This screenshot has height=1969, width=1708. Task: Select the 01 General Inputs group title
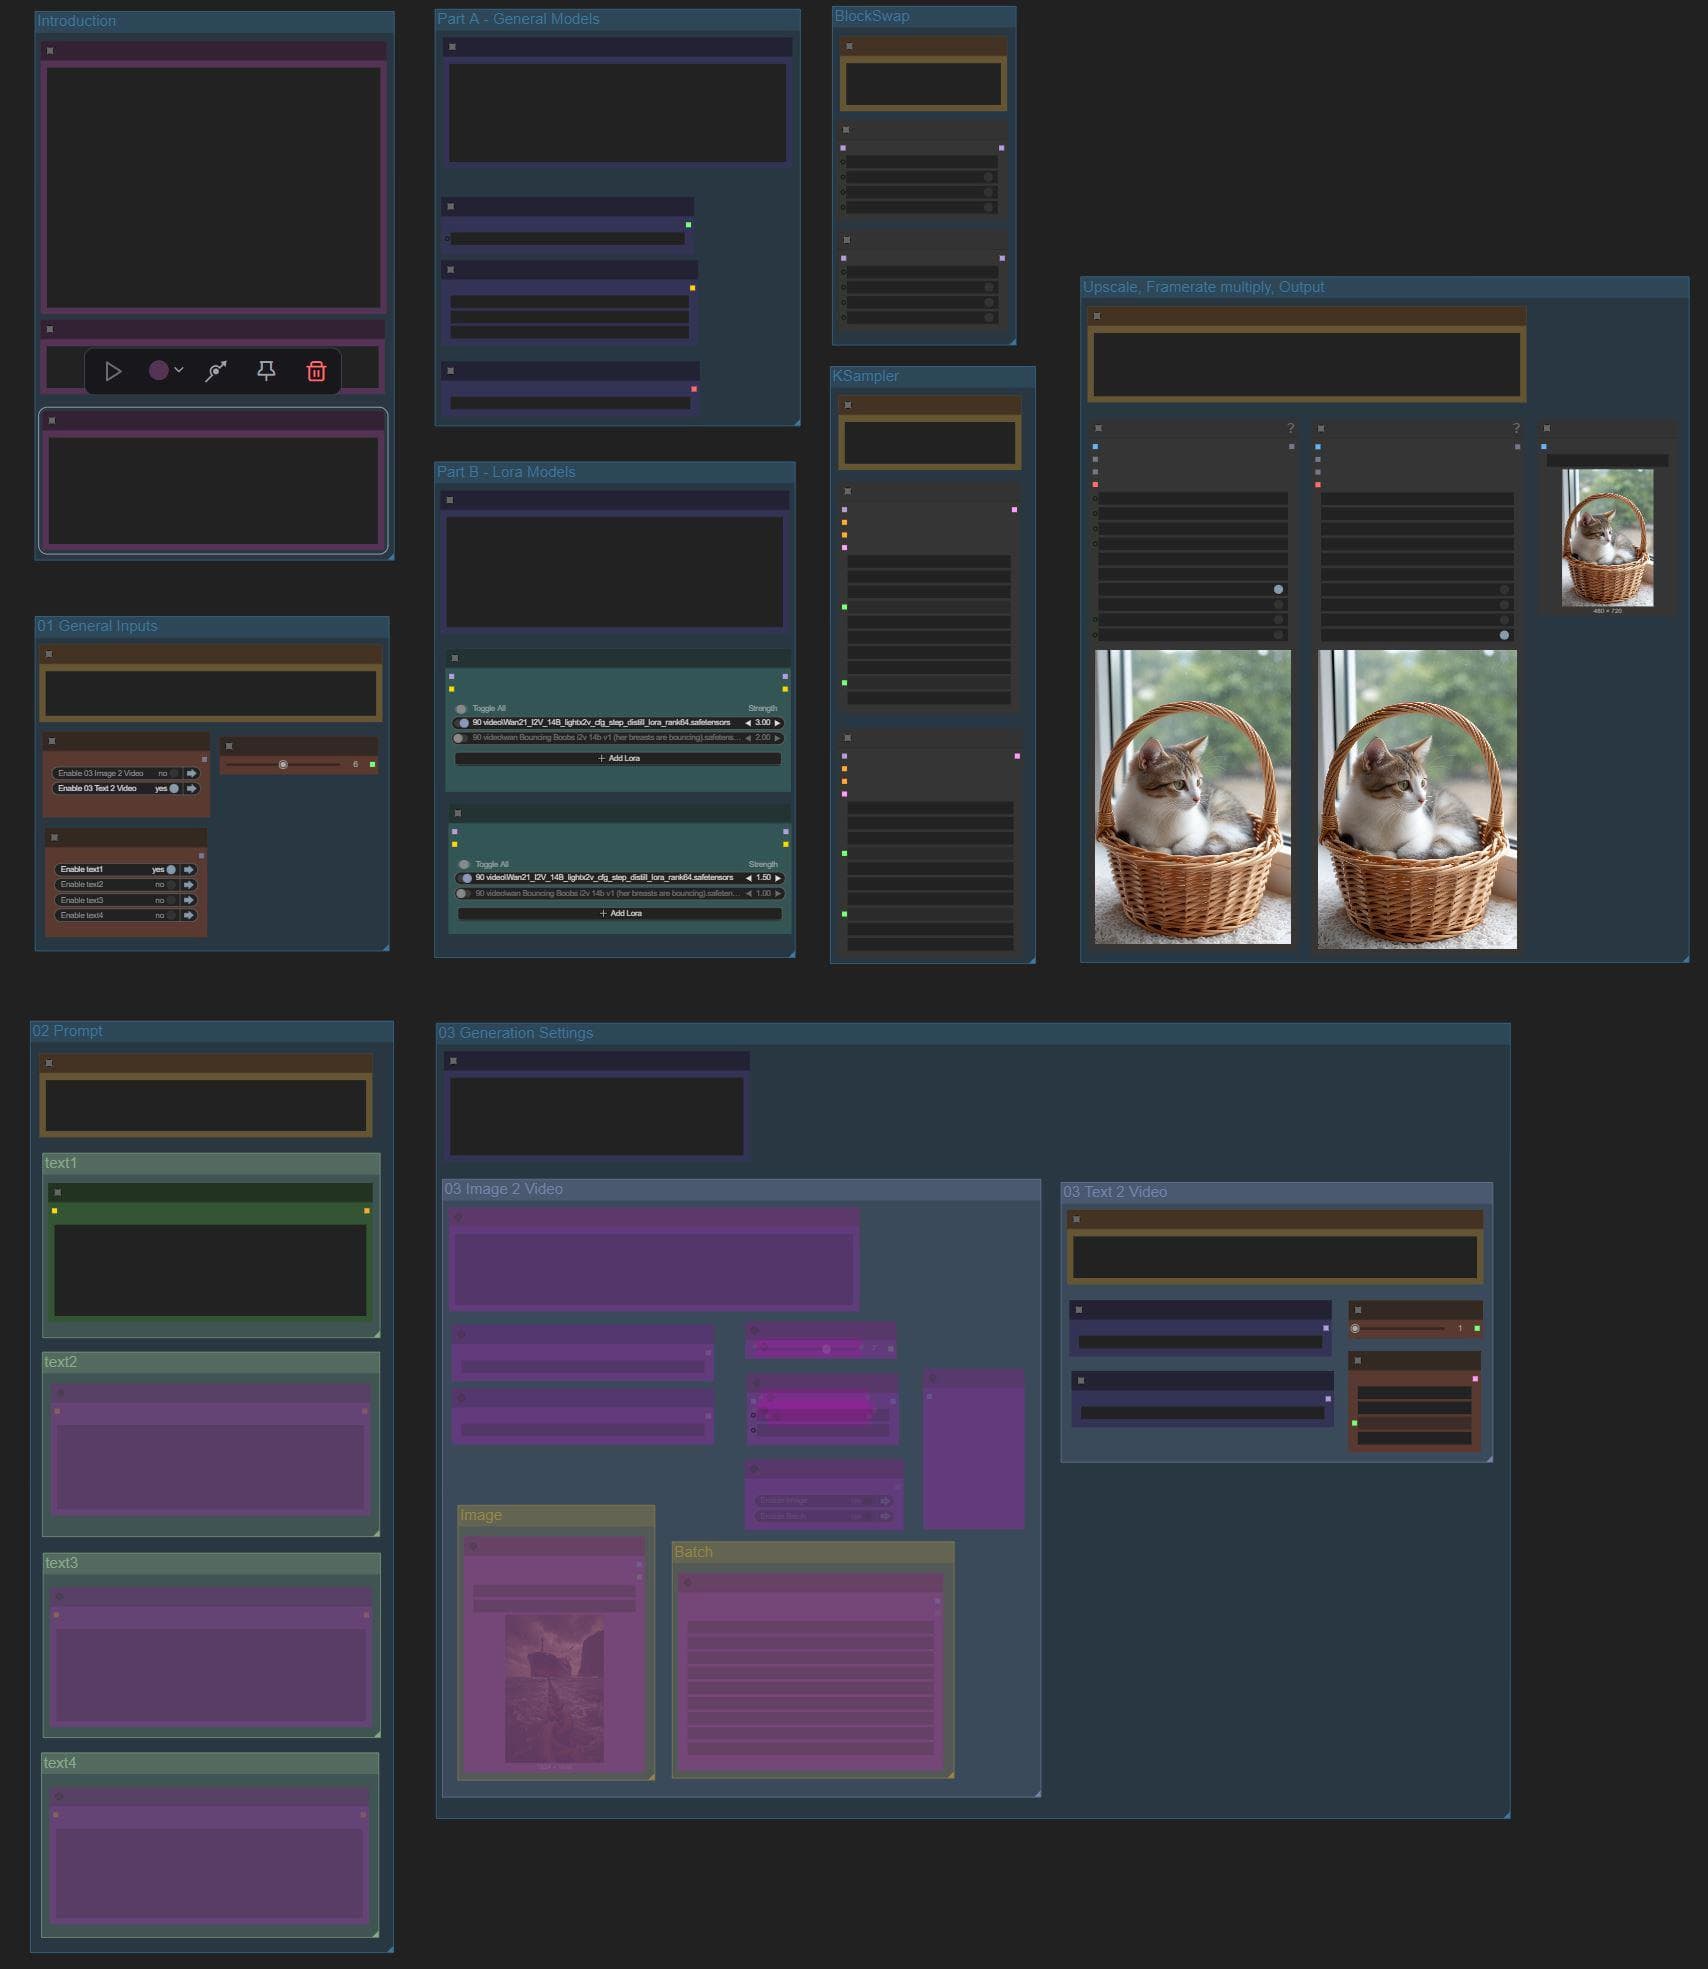98,626
